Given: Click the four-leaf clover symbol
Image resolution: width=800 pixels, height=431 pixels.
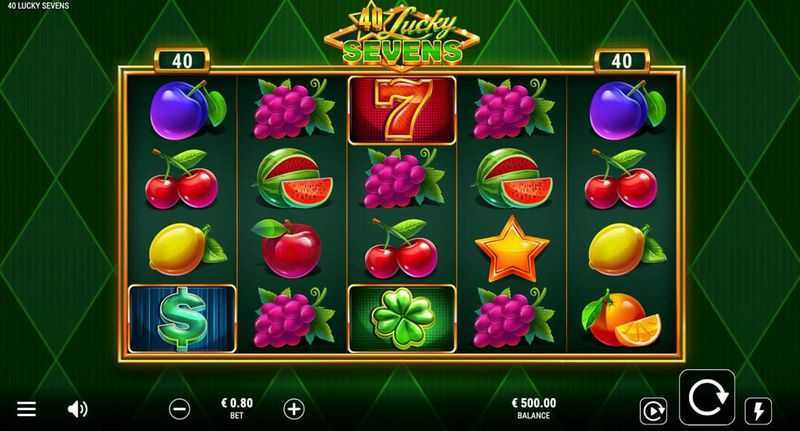Looking at the screenshot, I should (402, 319).
